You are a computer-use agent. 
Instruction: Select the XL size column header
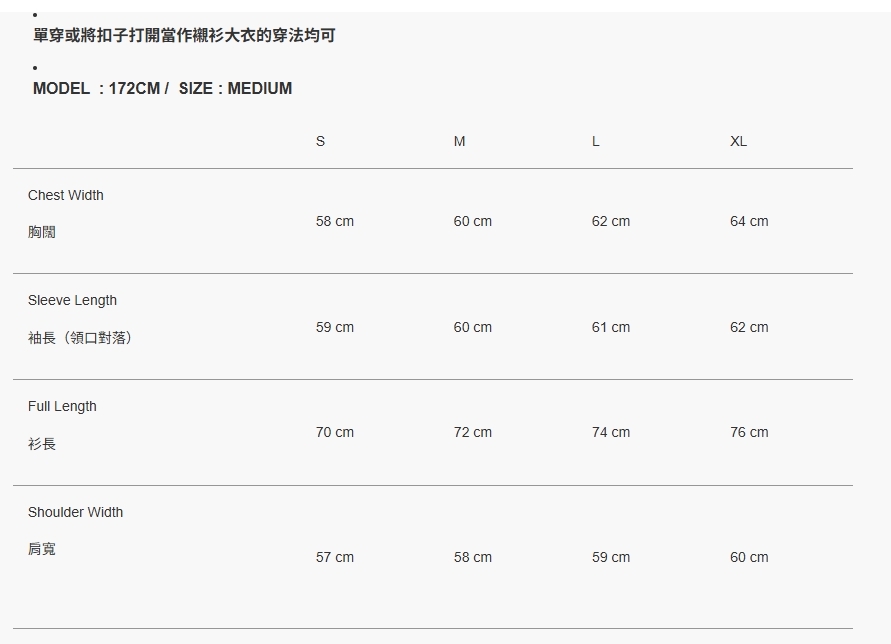pyautogui.click(x=738, y=141)
